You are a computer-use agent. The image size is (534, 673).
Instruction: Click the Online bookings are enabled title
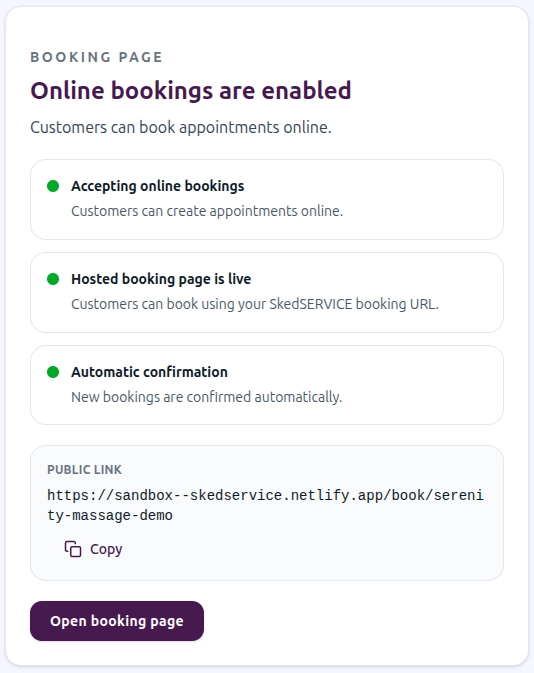(x=191, y=91)
